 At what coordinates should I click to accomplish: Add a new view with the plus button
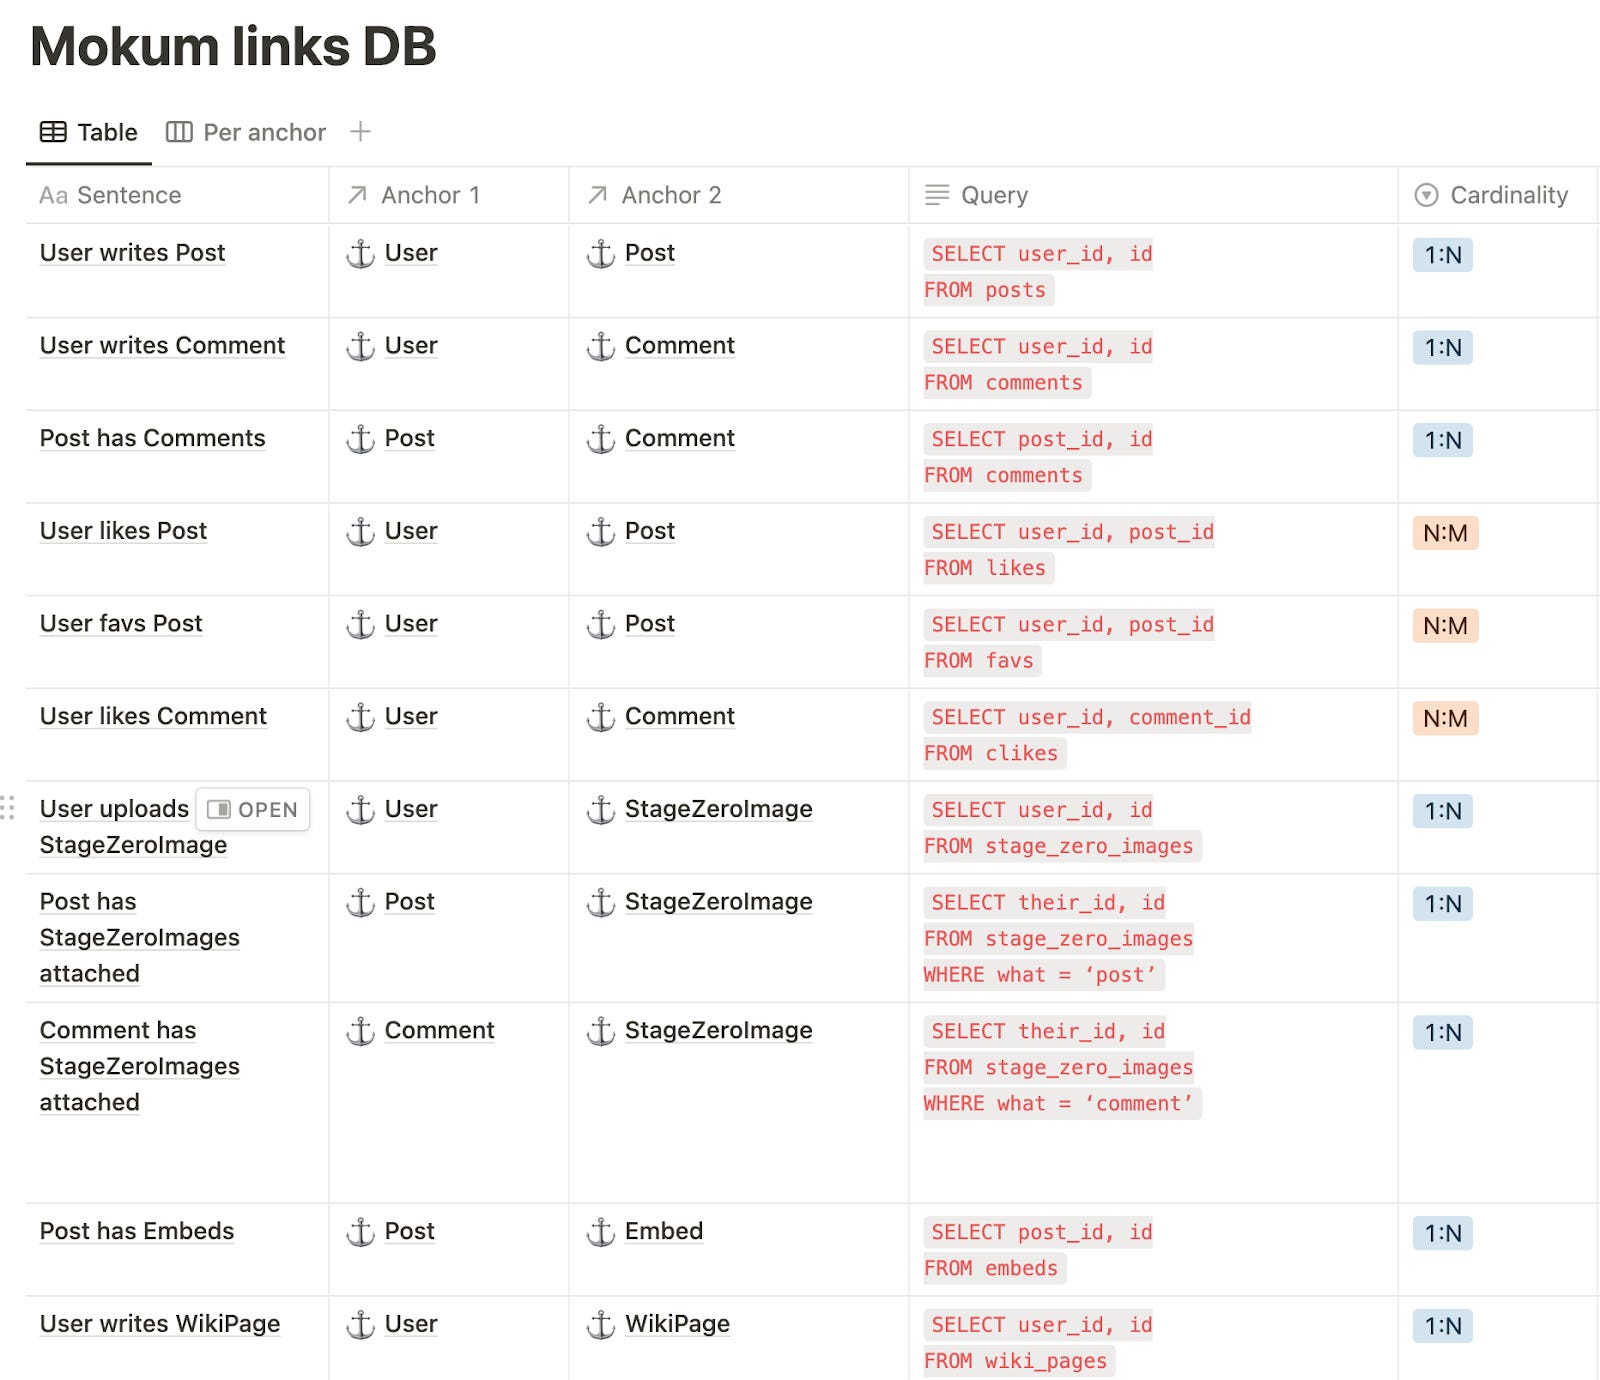[360, 131]
